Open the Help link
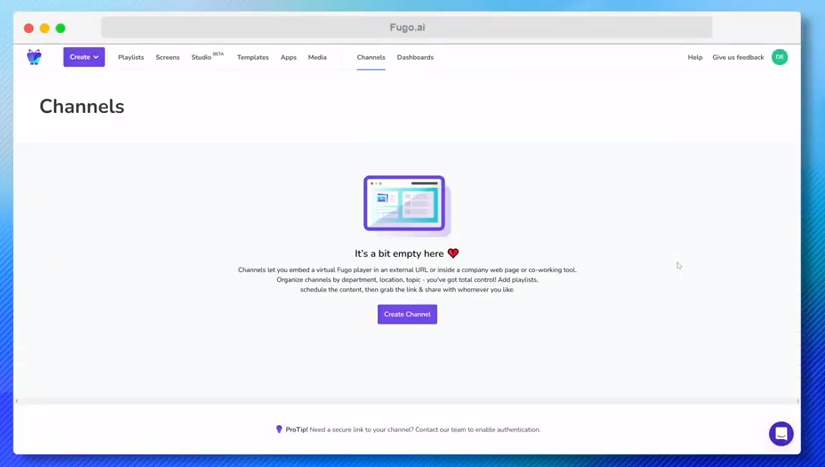 click(695, 57)
